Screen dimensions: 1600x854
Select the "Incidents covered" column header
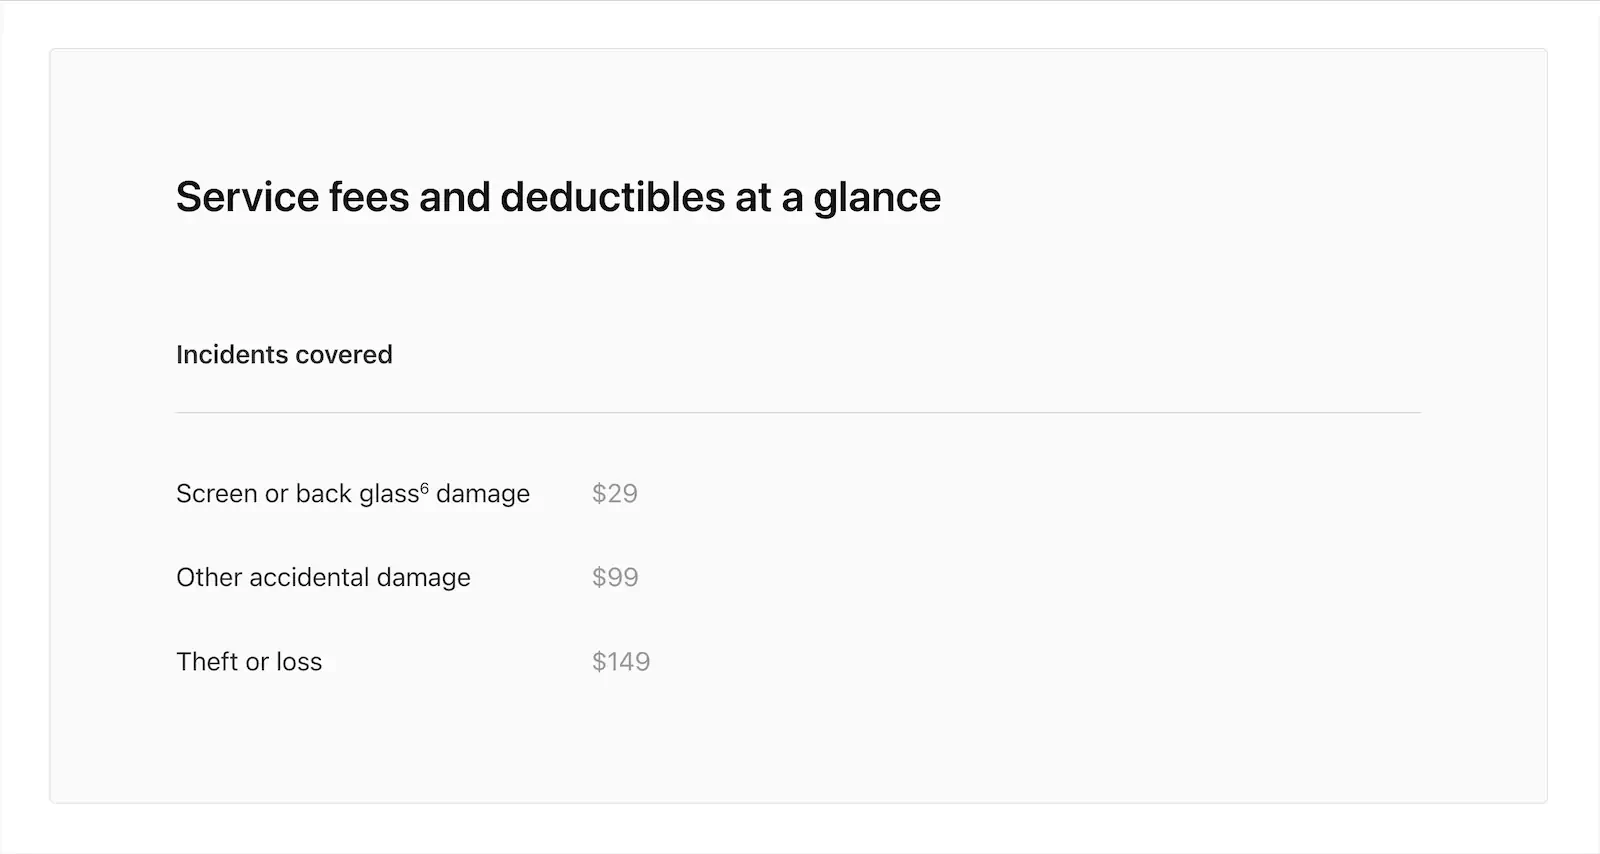click(x=284, y=355)
